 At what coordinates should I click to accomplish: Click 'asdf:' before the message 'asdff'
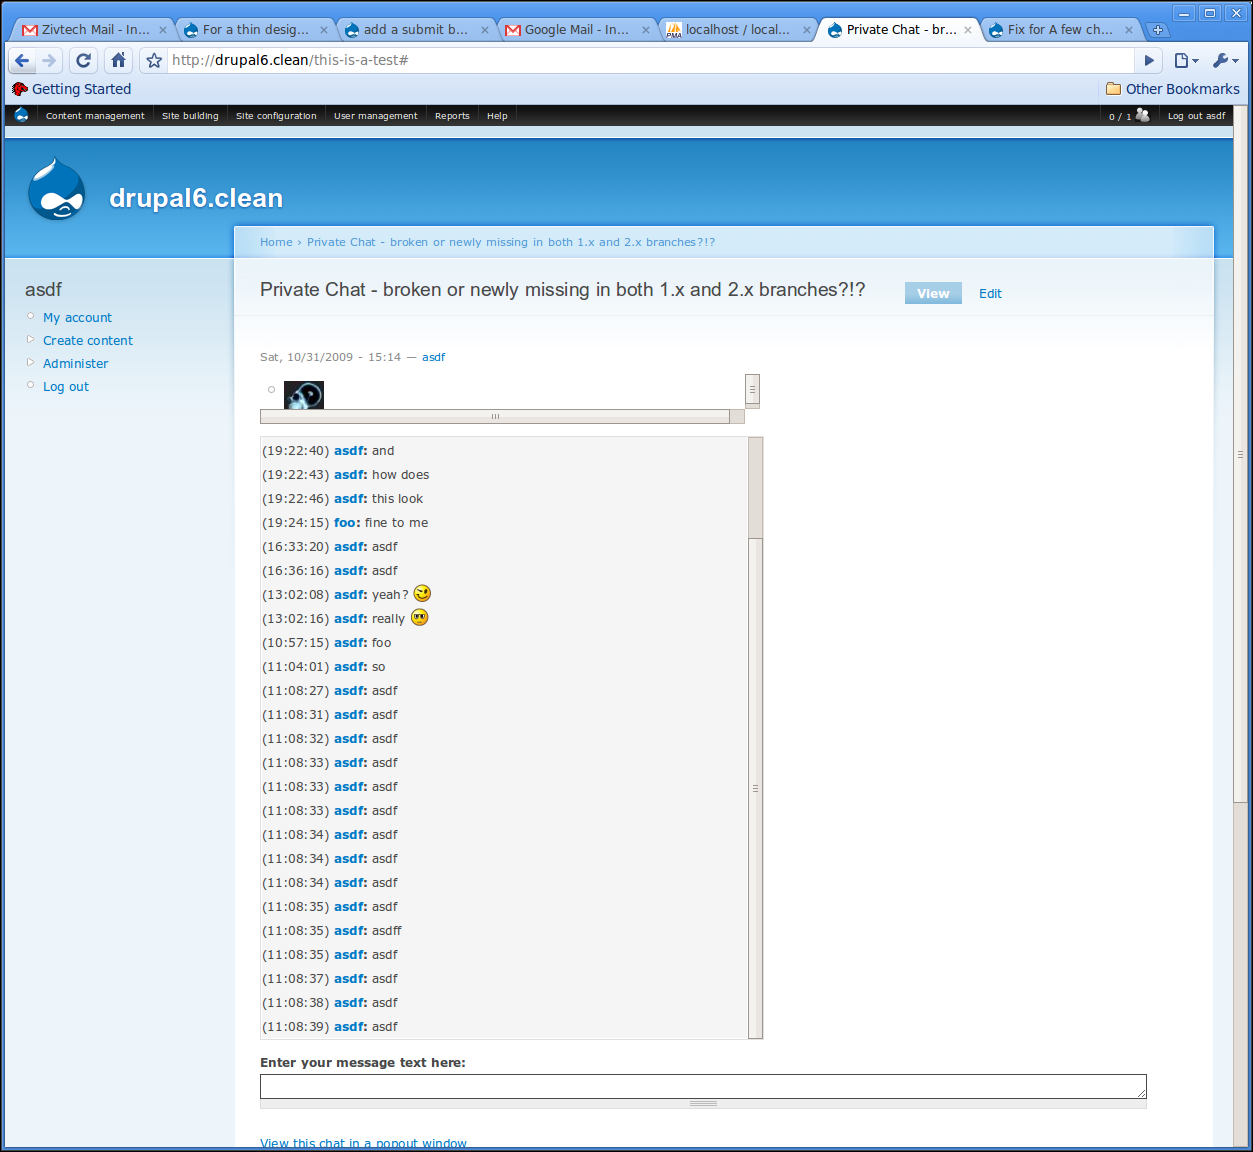point(351,931)
